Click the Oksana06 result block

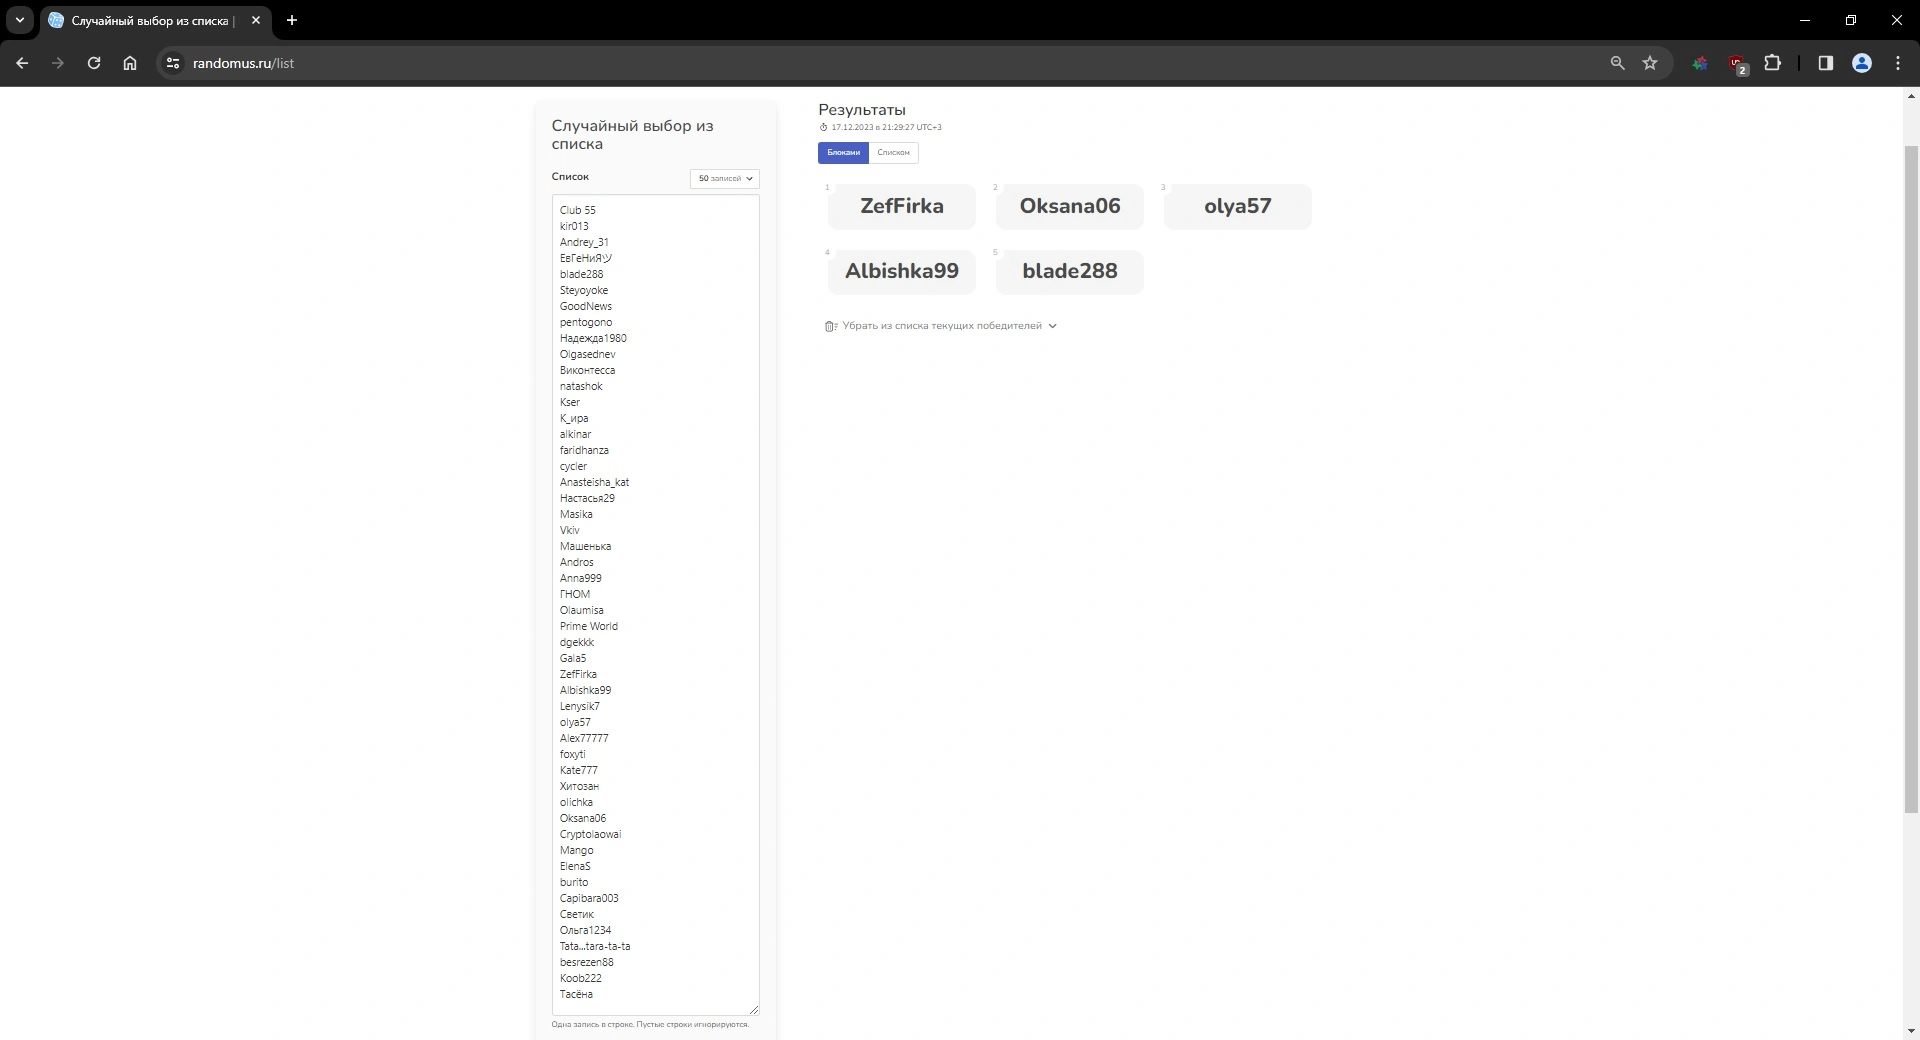tap(1070, 206)
